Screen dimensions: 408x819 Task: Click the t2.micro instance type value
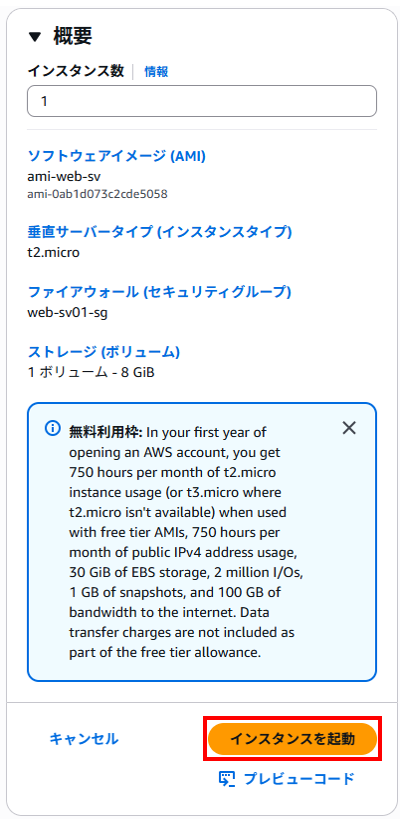tap(53, 253)
